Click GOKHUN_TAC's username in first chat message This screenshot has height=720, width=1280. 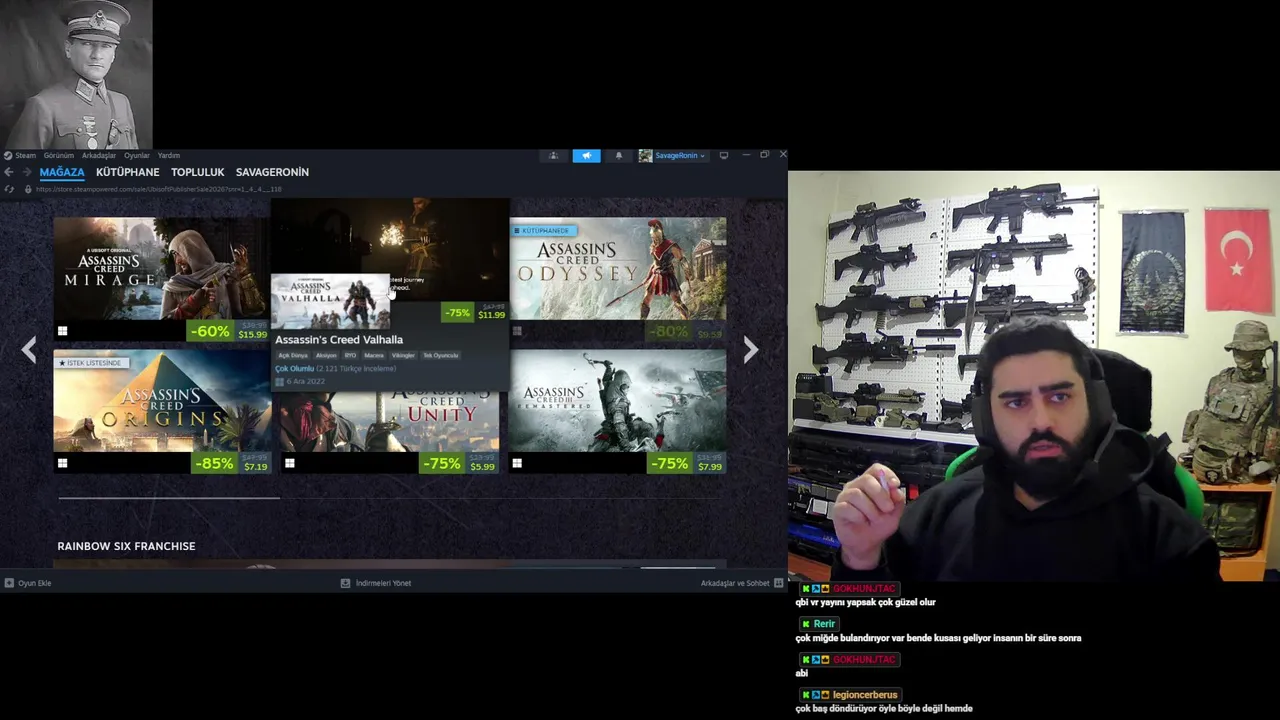(864, 589)
